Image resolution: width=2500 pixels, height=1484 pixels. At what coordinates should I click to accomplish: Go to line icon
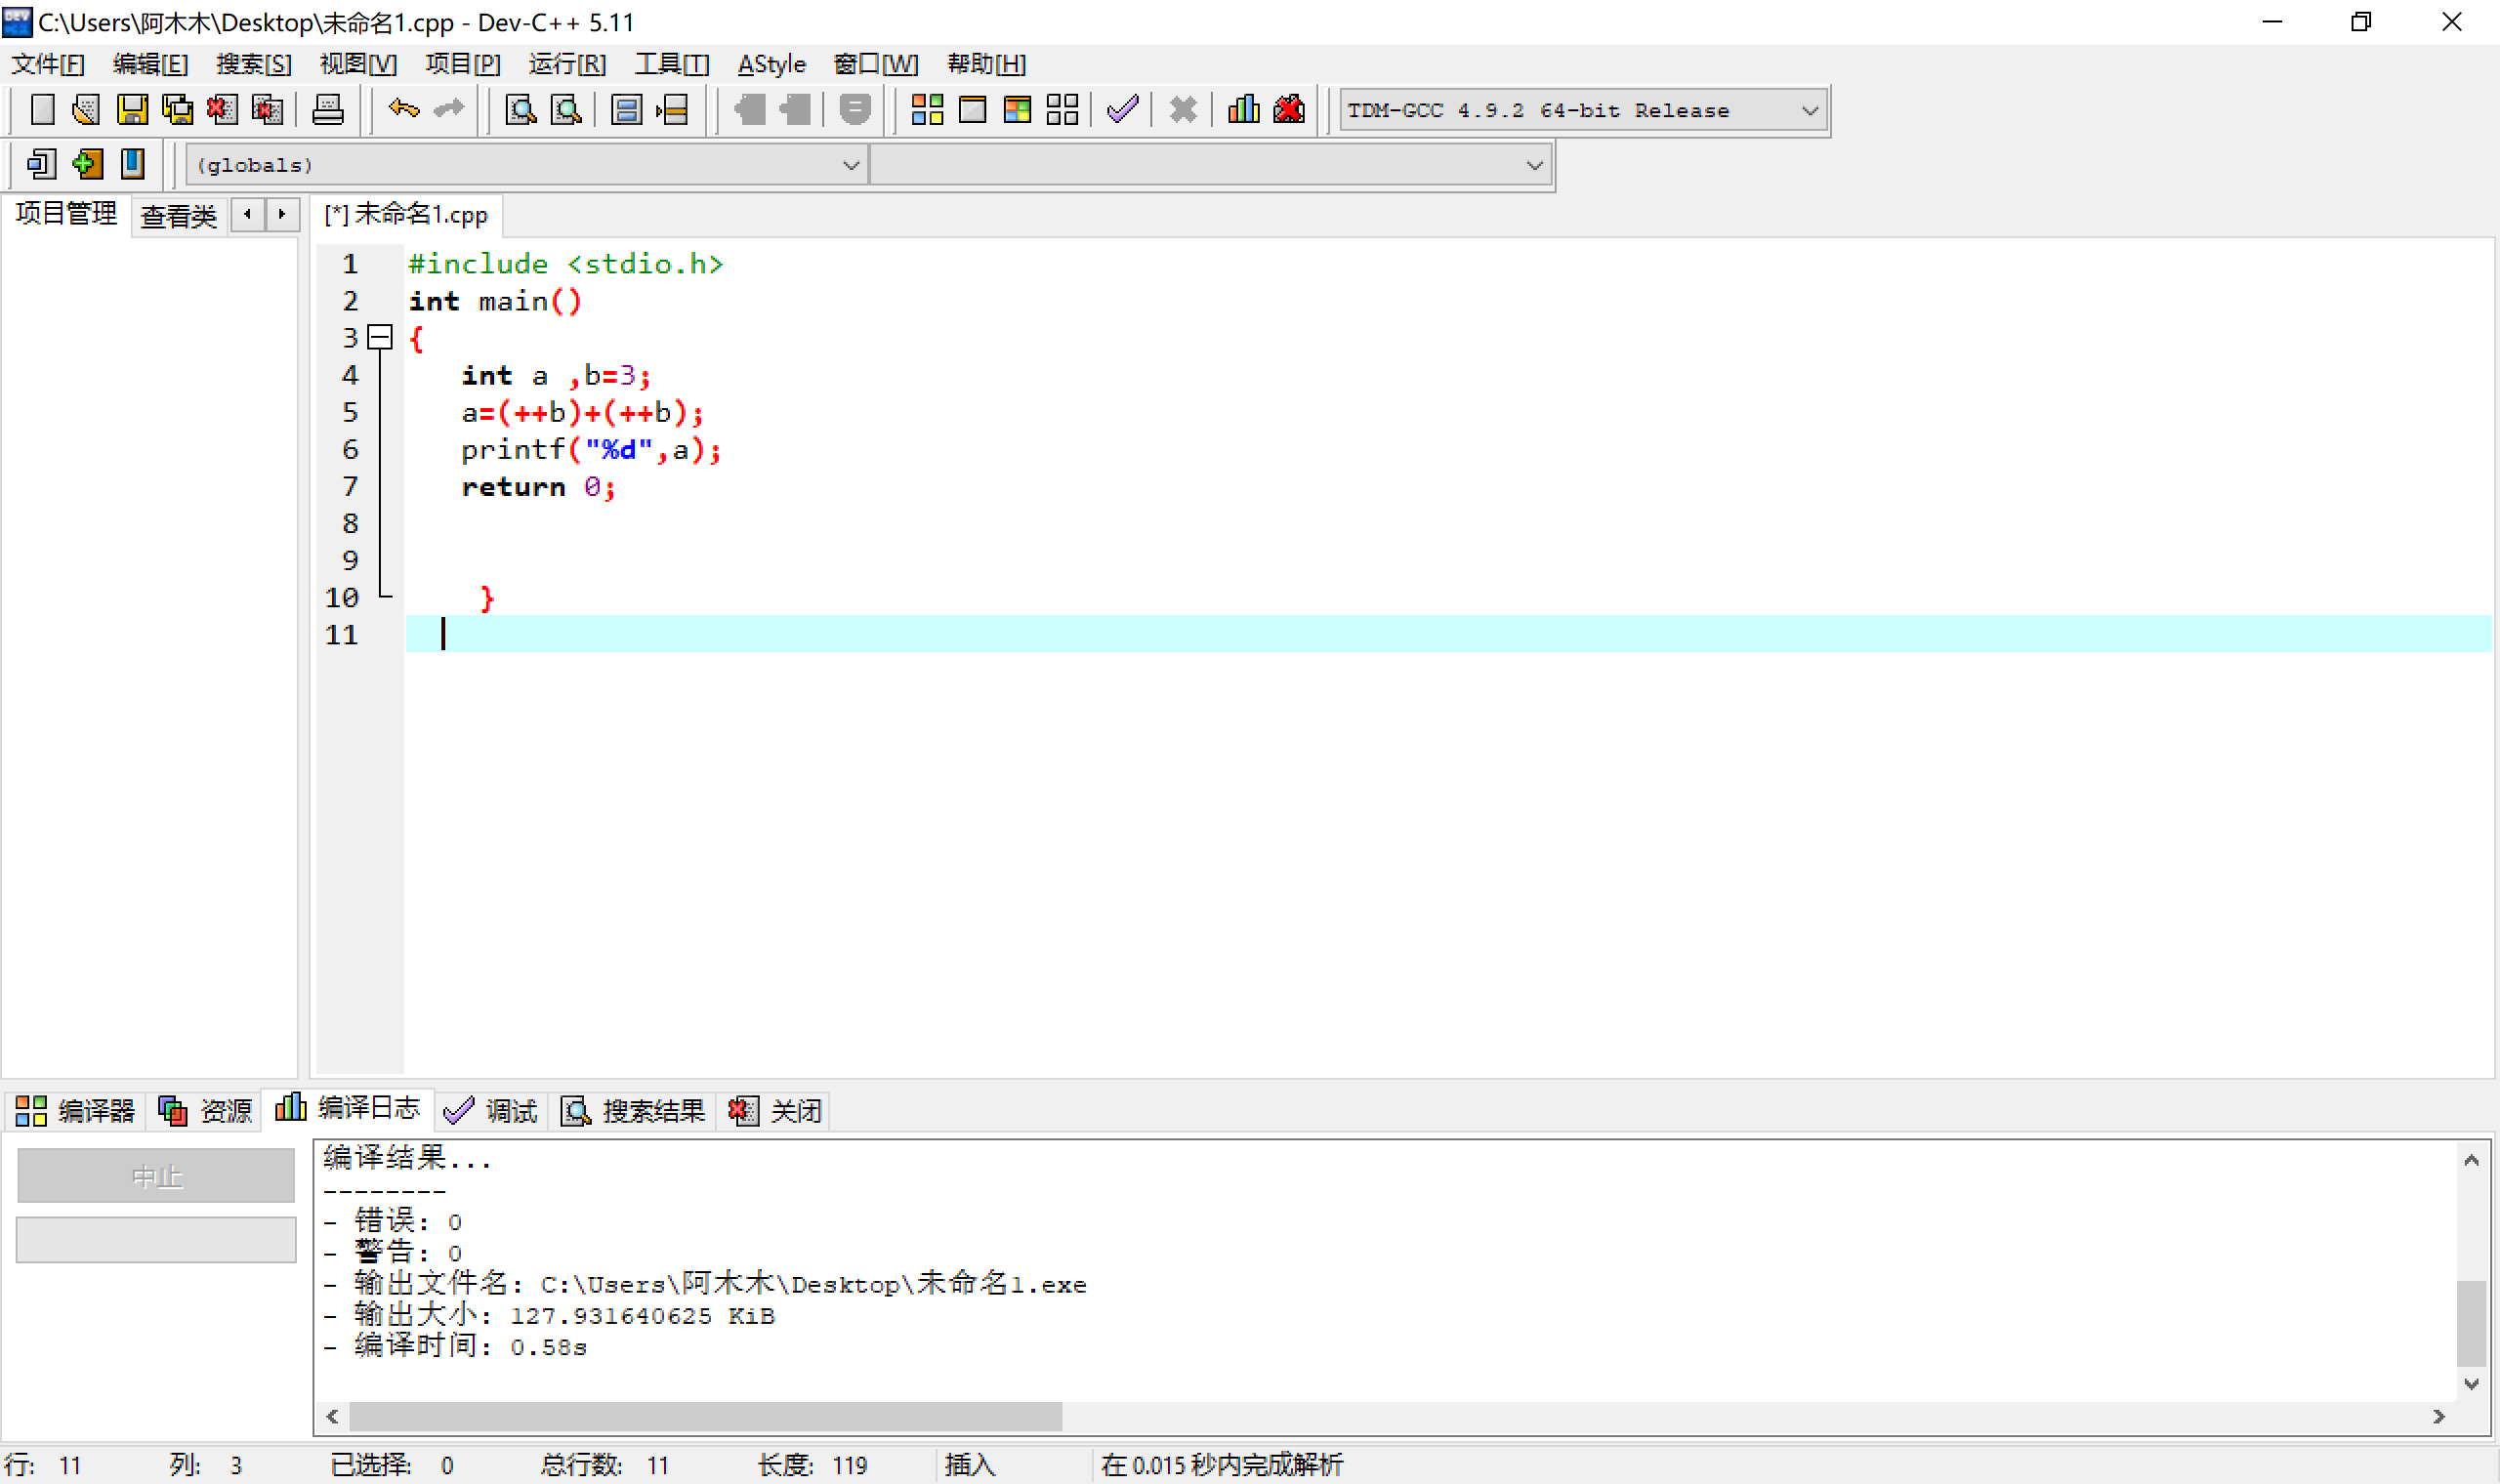point(672,109)
